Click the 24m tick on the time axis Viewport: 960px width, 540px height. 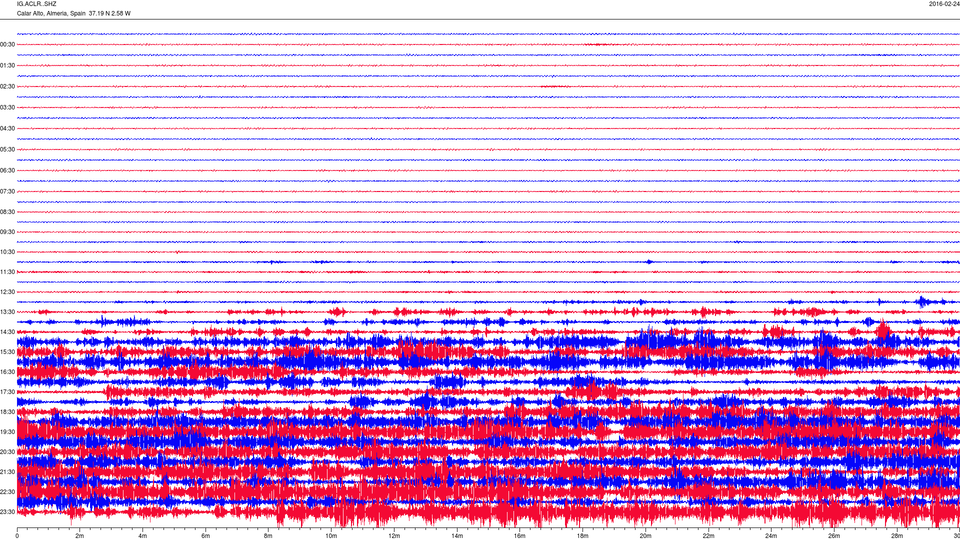(771, 536)
